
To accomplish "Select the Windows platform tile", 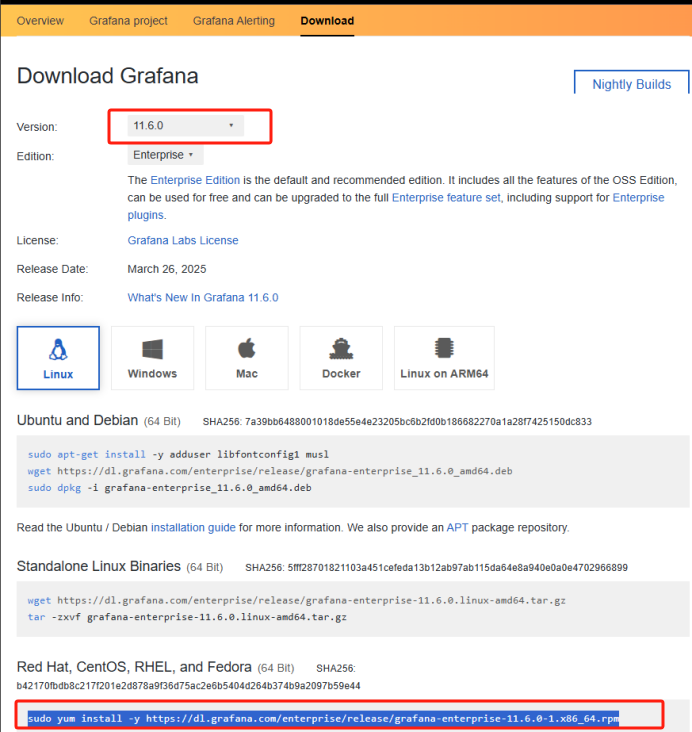I will point(153,358).
